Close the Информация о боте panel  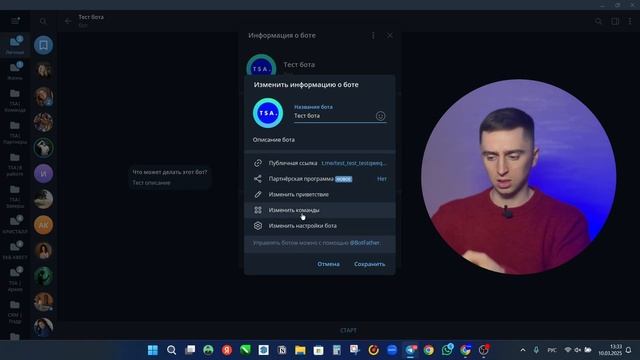pos(389,36)
